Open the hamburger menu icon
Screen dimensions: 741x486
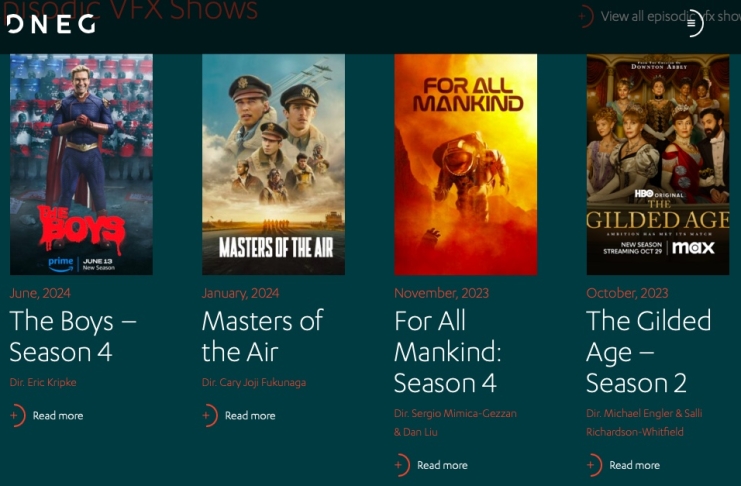point(691,23)
